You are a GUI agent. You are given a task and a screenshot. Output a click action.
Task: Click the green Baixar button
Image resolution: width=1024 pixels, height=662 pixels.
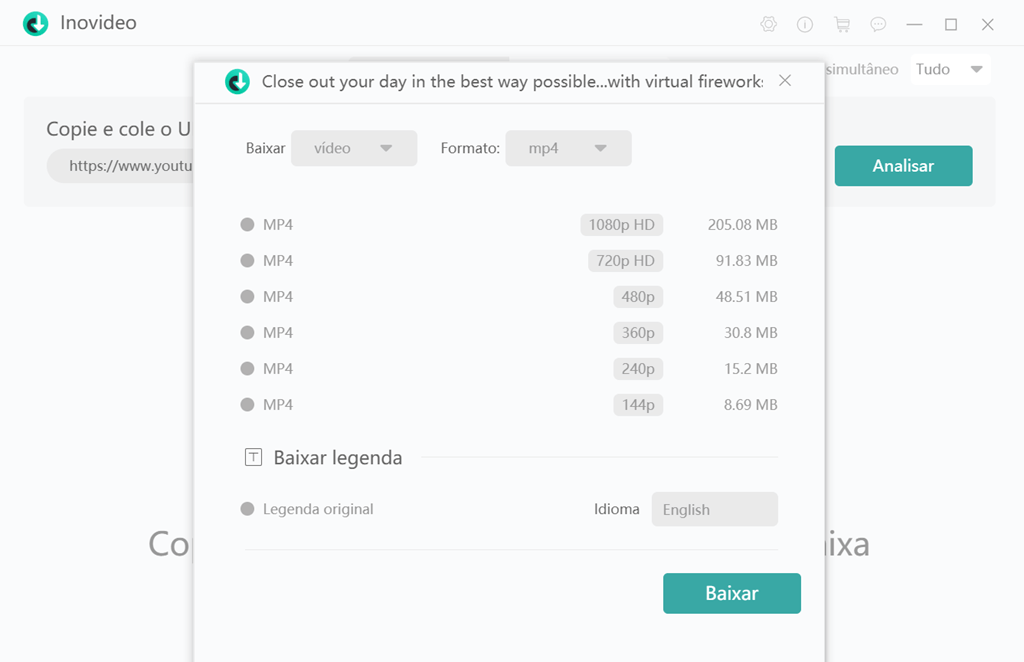click(x=731, y=593)
